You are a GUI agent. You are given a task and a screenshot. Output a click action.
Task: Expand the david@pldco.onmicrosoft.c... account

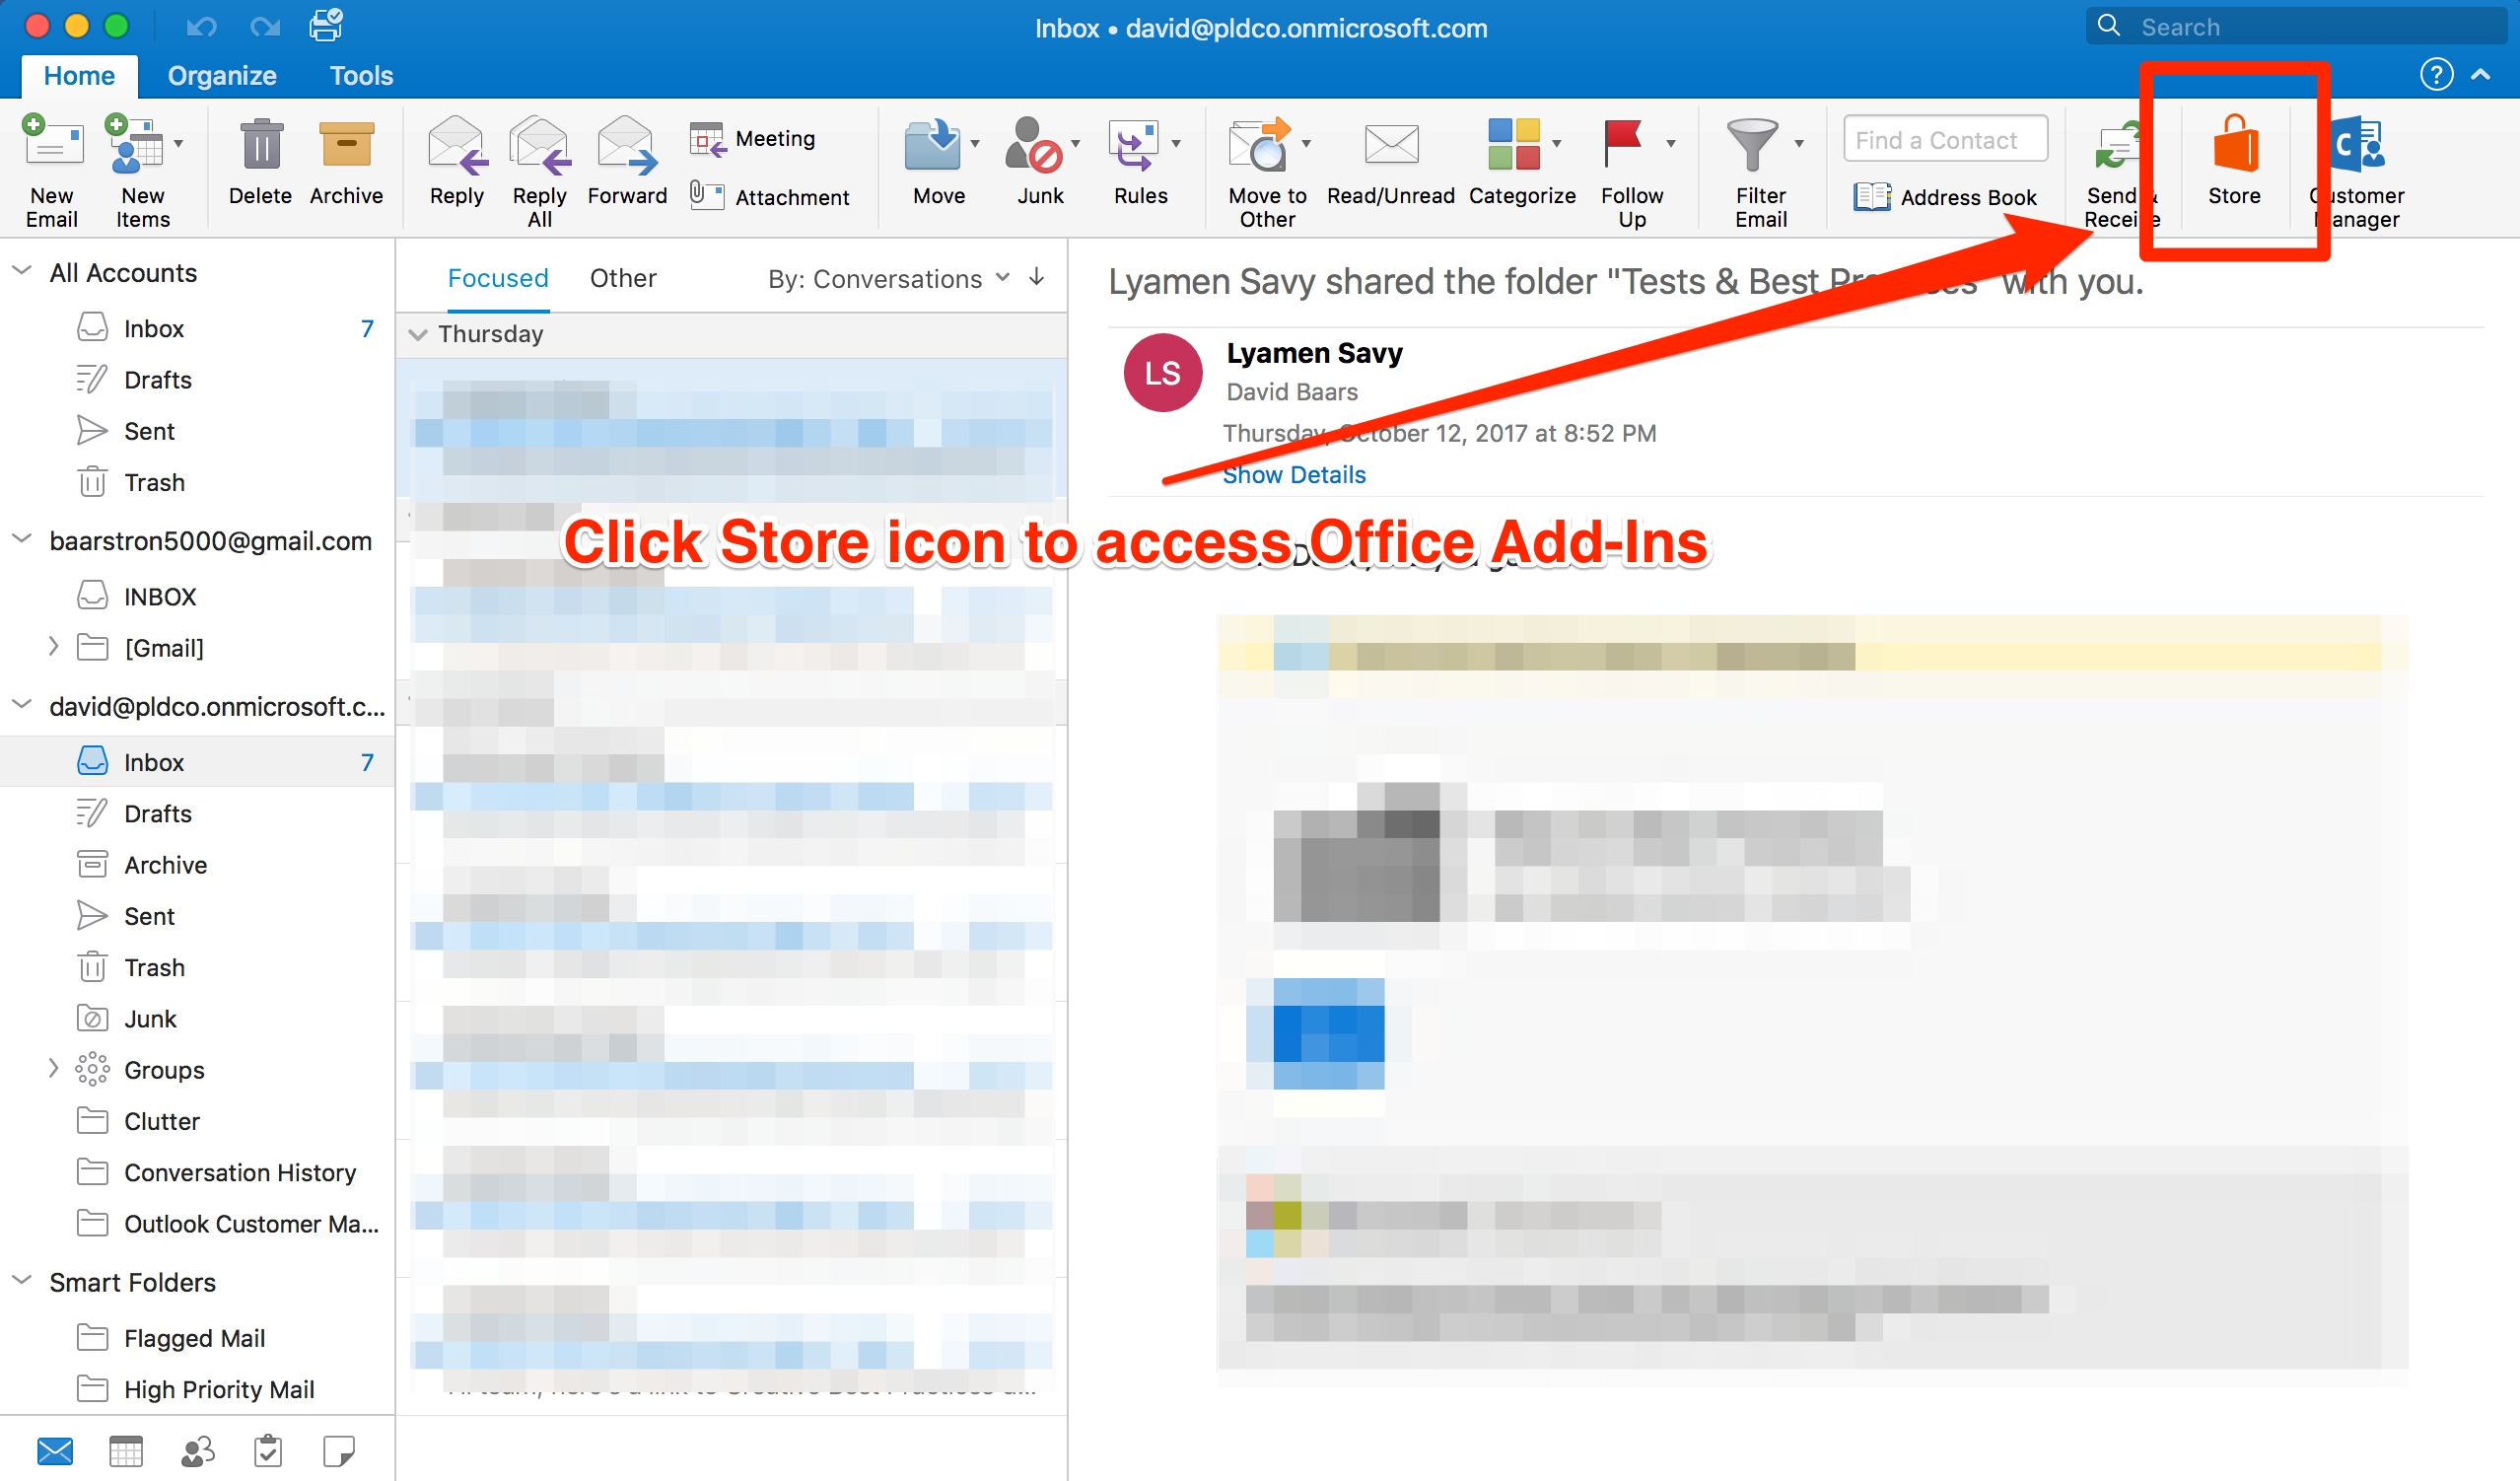pyautogui.click(x=27, y=703)
